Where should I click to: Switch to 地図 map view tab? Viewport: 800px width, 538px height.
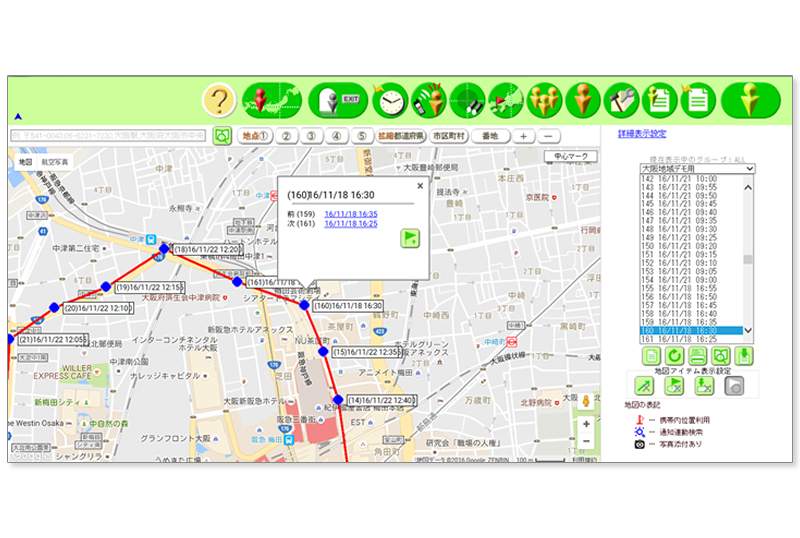[x=26, y=162]
